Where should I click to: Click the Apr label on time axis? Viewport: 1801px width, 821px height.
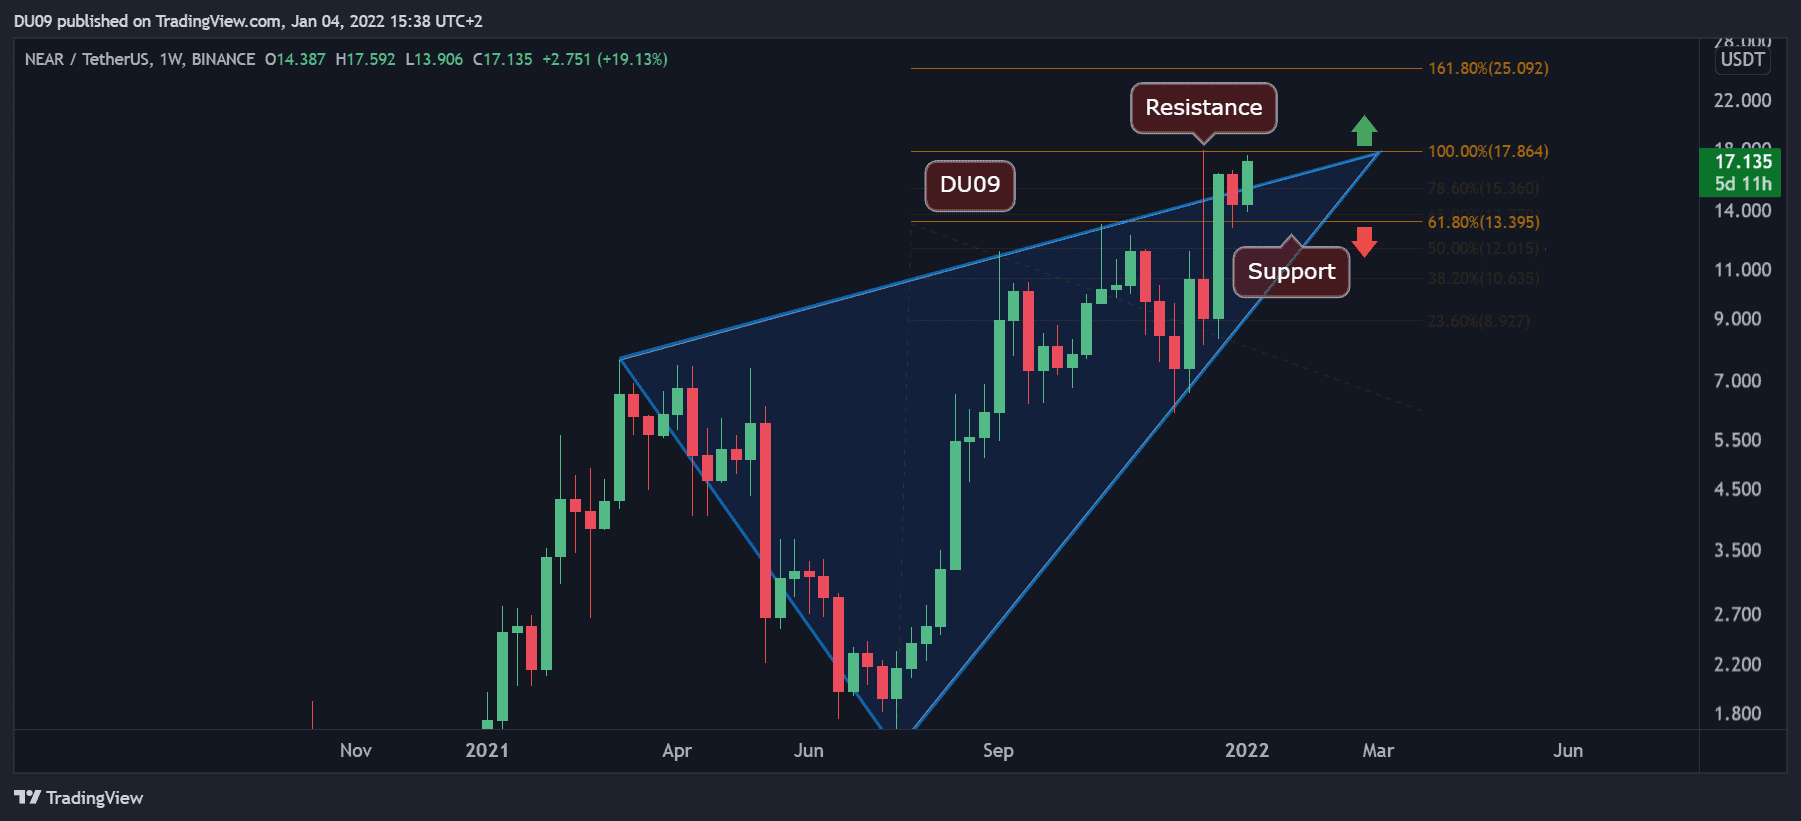coord(677,751)
